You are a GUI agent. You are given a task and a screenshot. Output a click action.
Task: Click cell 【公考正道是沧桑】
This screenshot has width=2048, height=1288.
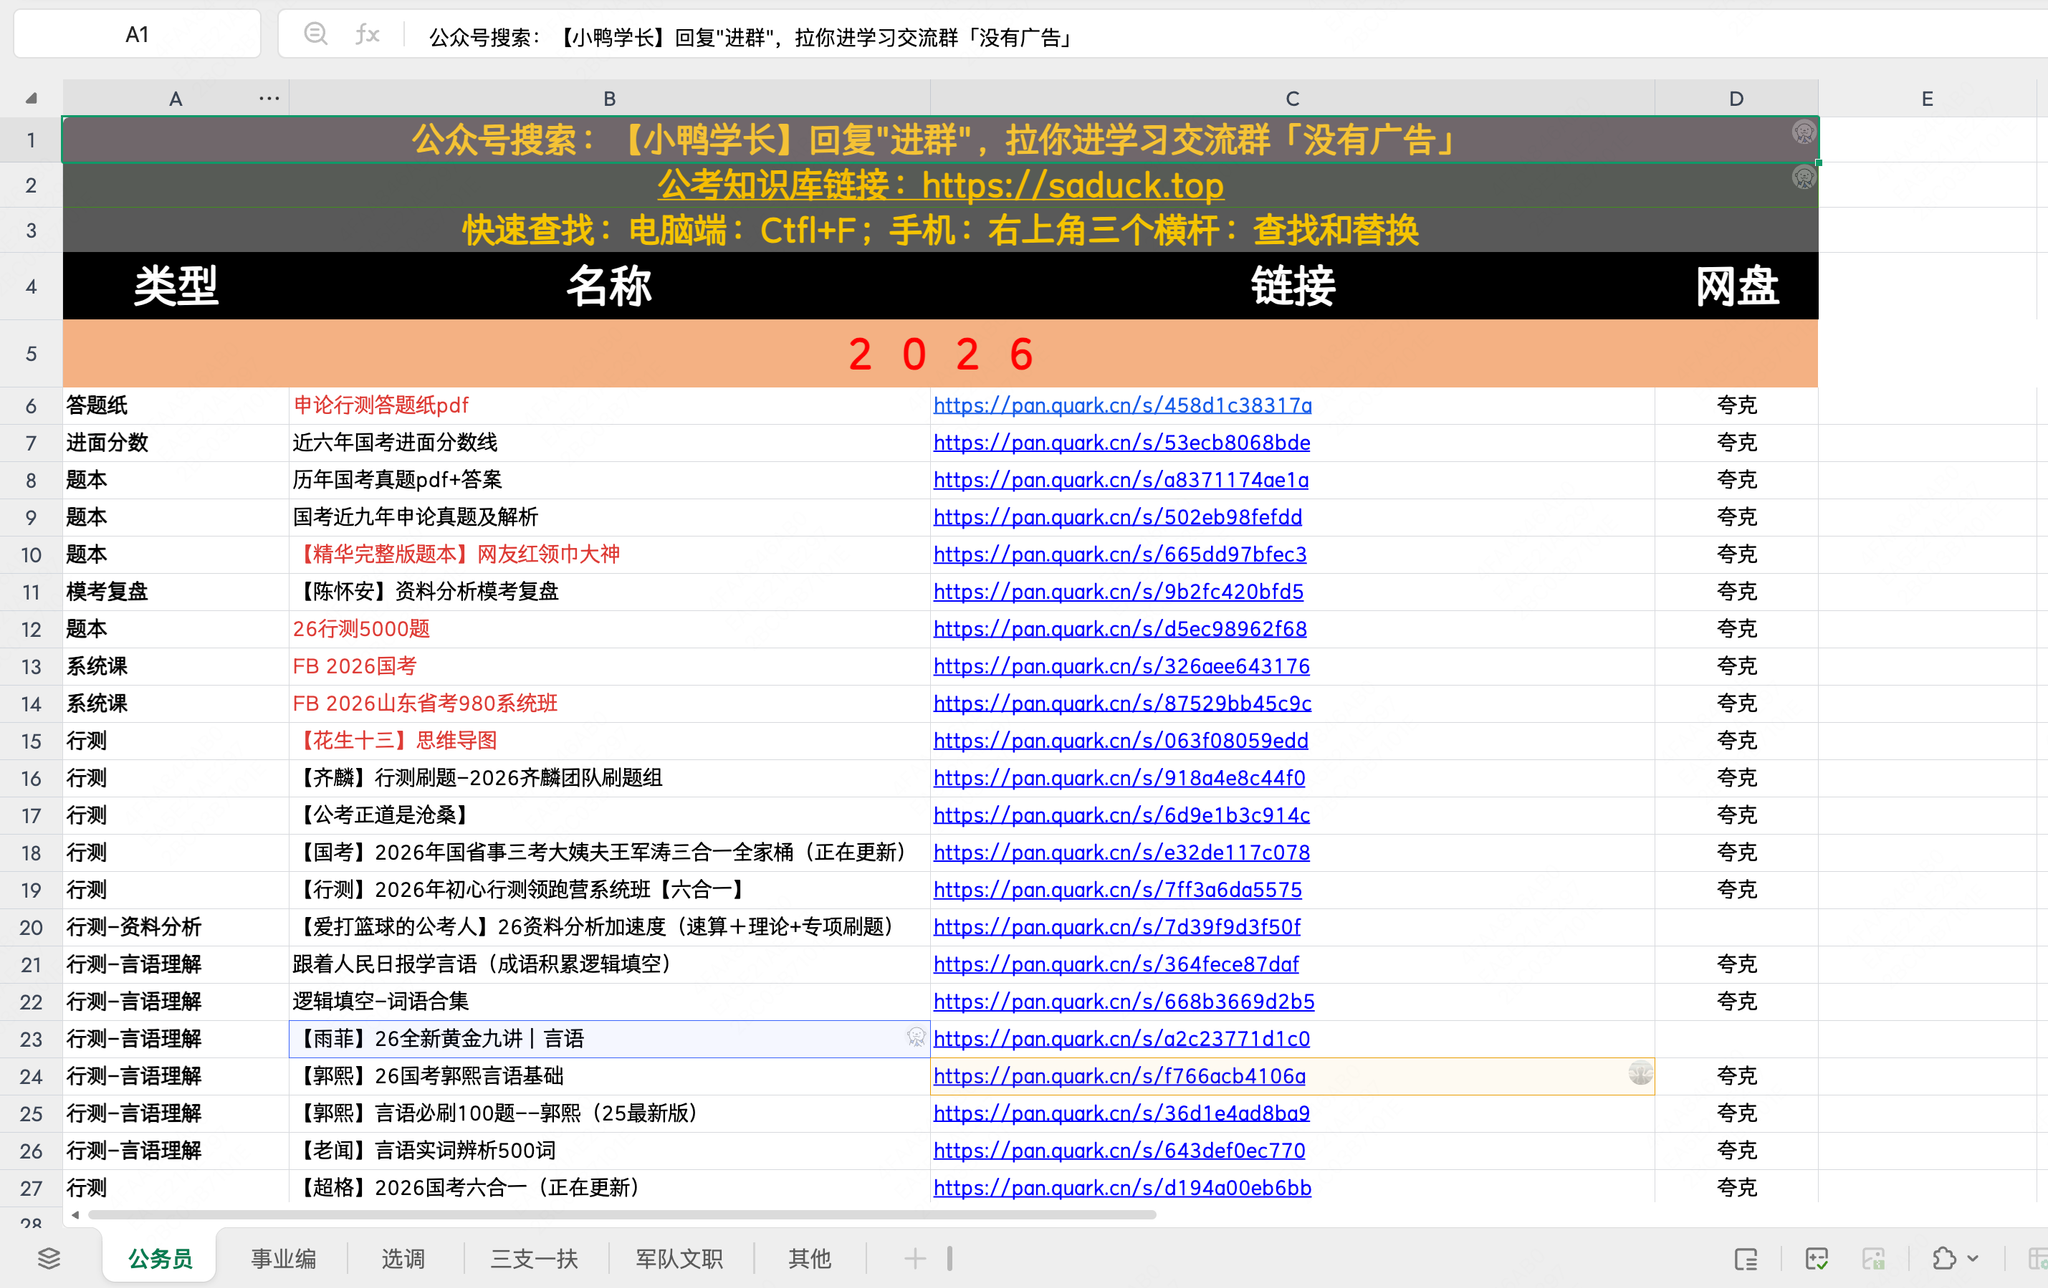click(x=609, y=815)
